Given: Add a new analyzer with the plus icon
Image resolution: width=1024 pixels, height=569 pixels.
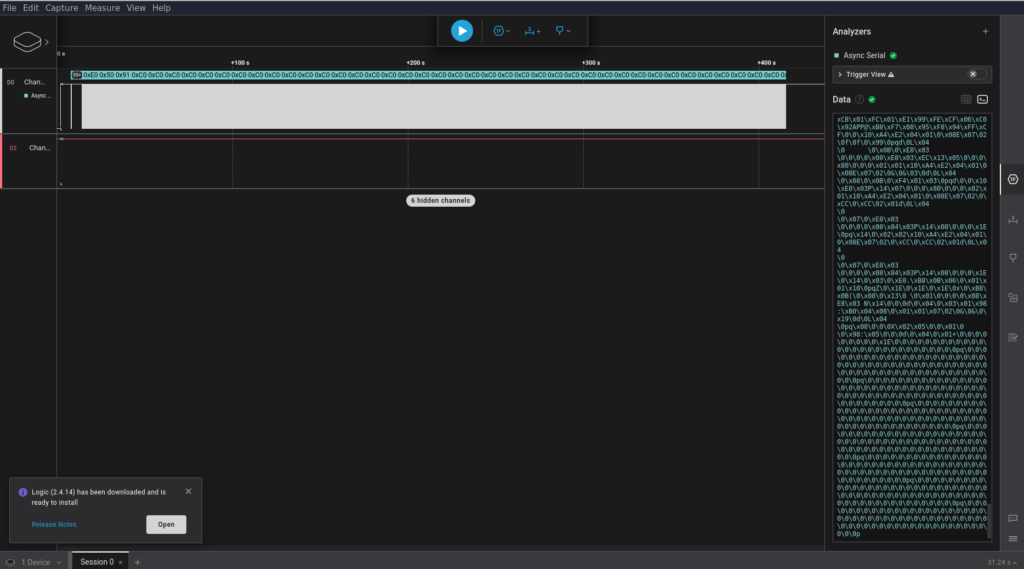Looking at the screenshot, I should [985, 31].
